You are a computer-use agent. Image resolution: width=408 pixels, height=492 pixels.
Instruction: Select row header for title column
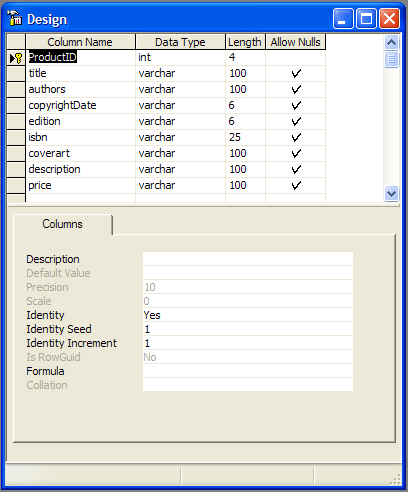[16, 73]
